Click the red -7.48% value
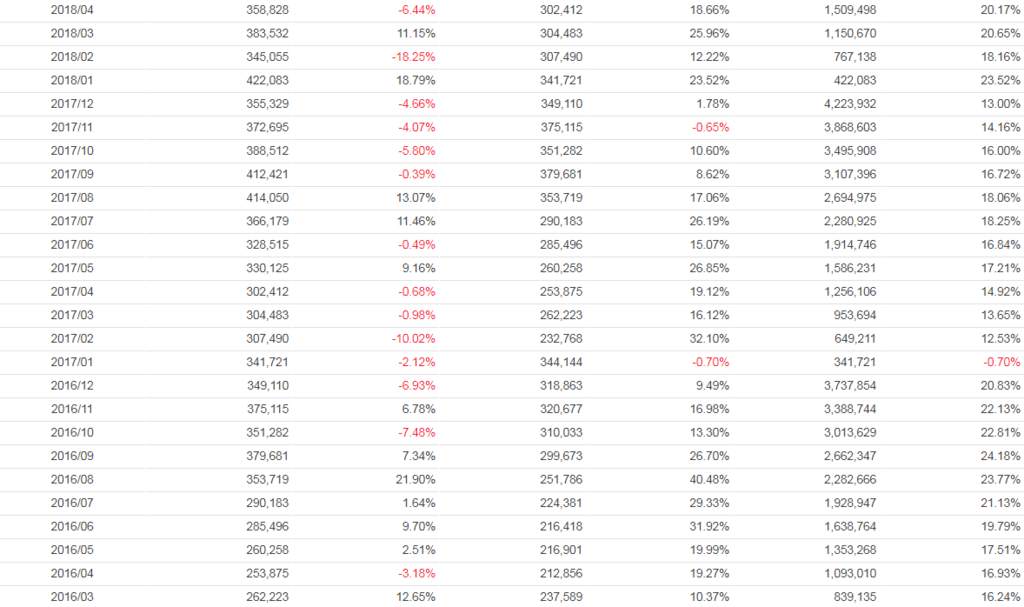Image resolution: width=1024 pixels, height=607 pixels. tap(416, 432)
